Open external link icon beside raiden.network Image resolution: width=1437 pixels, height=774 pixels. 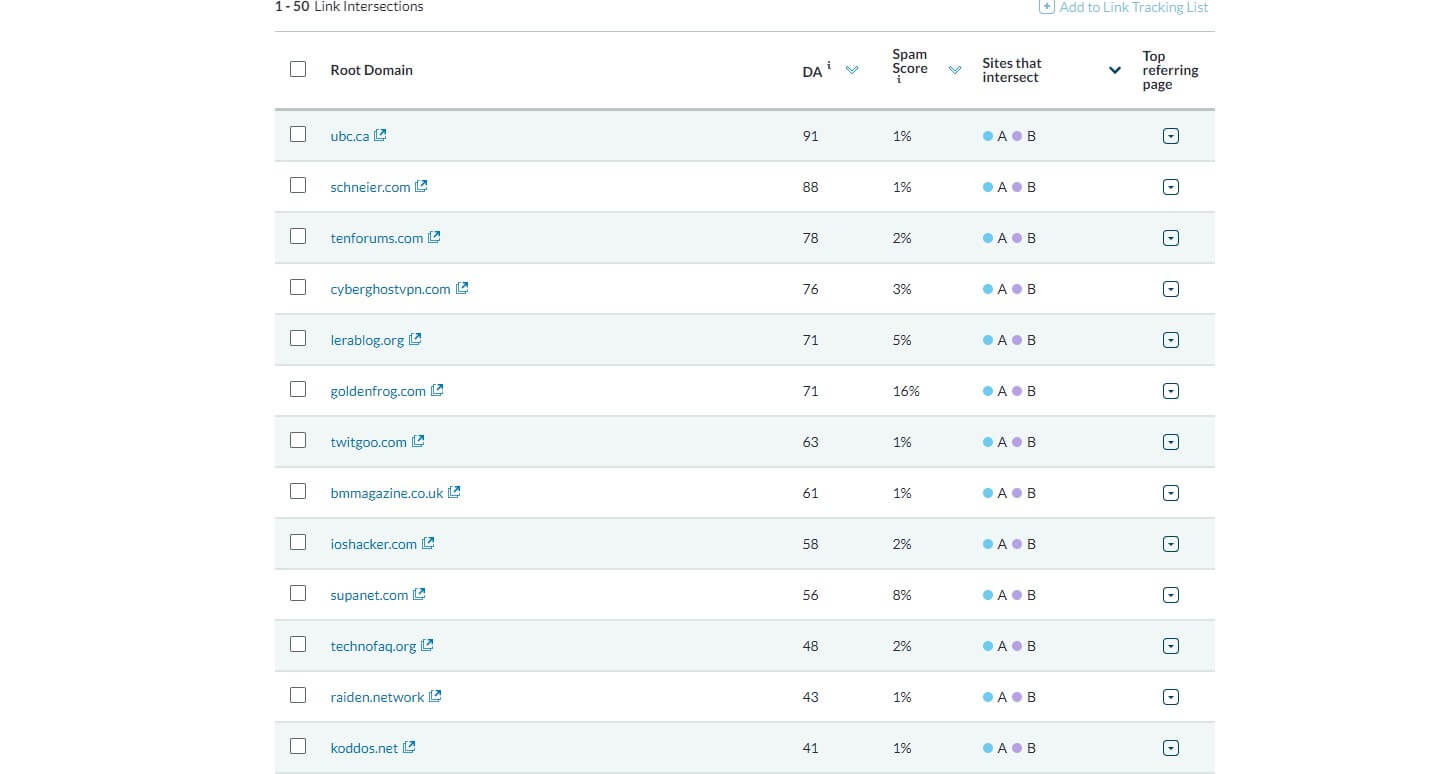(435, 696)
